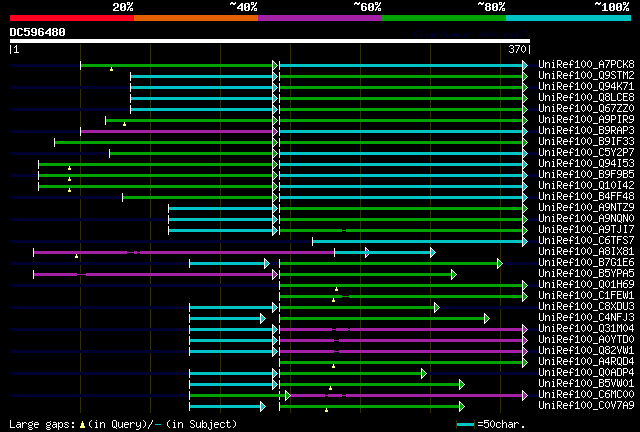Viewport: 640px width, 432px height.
Task: Click the 370 end position label
Action: 517,49
